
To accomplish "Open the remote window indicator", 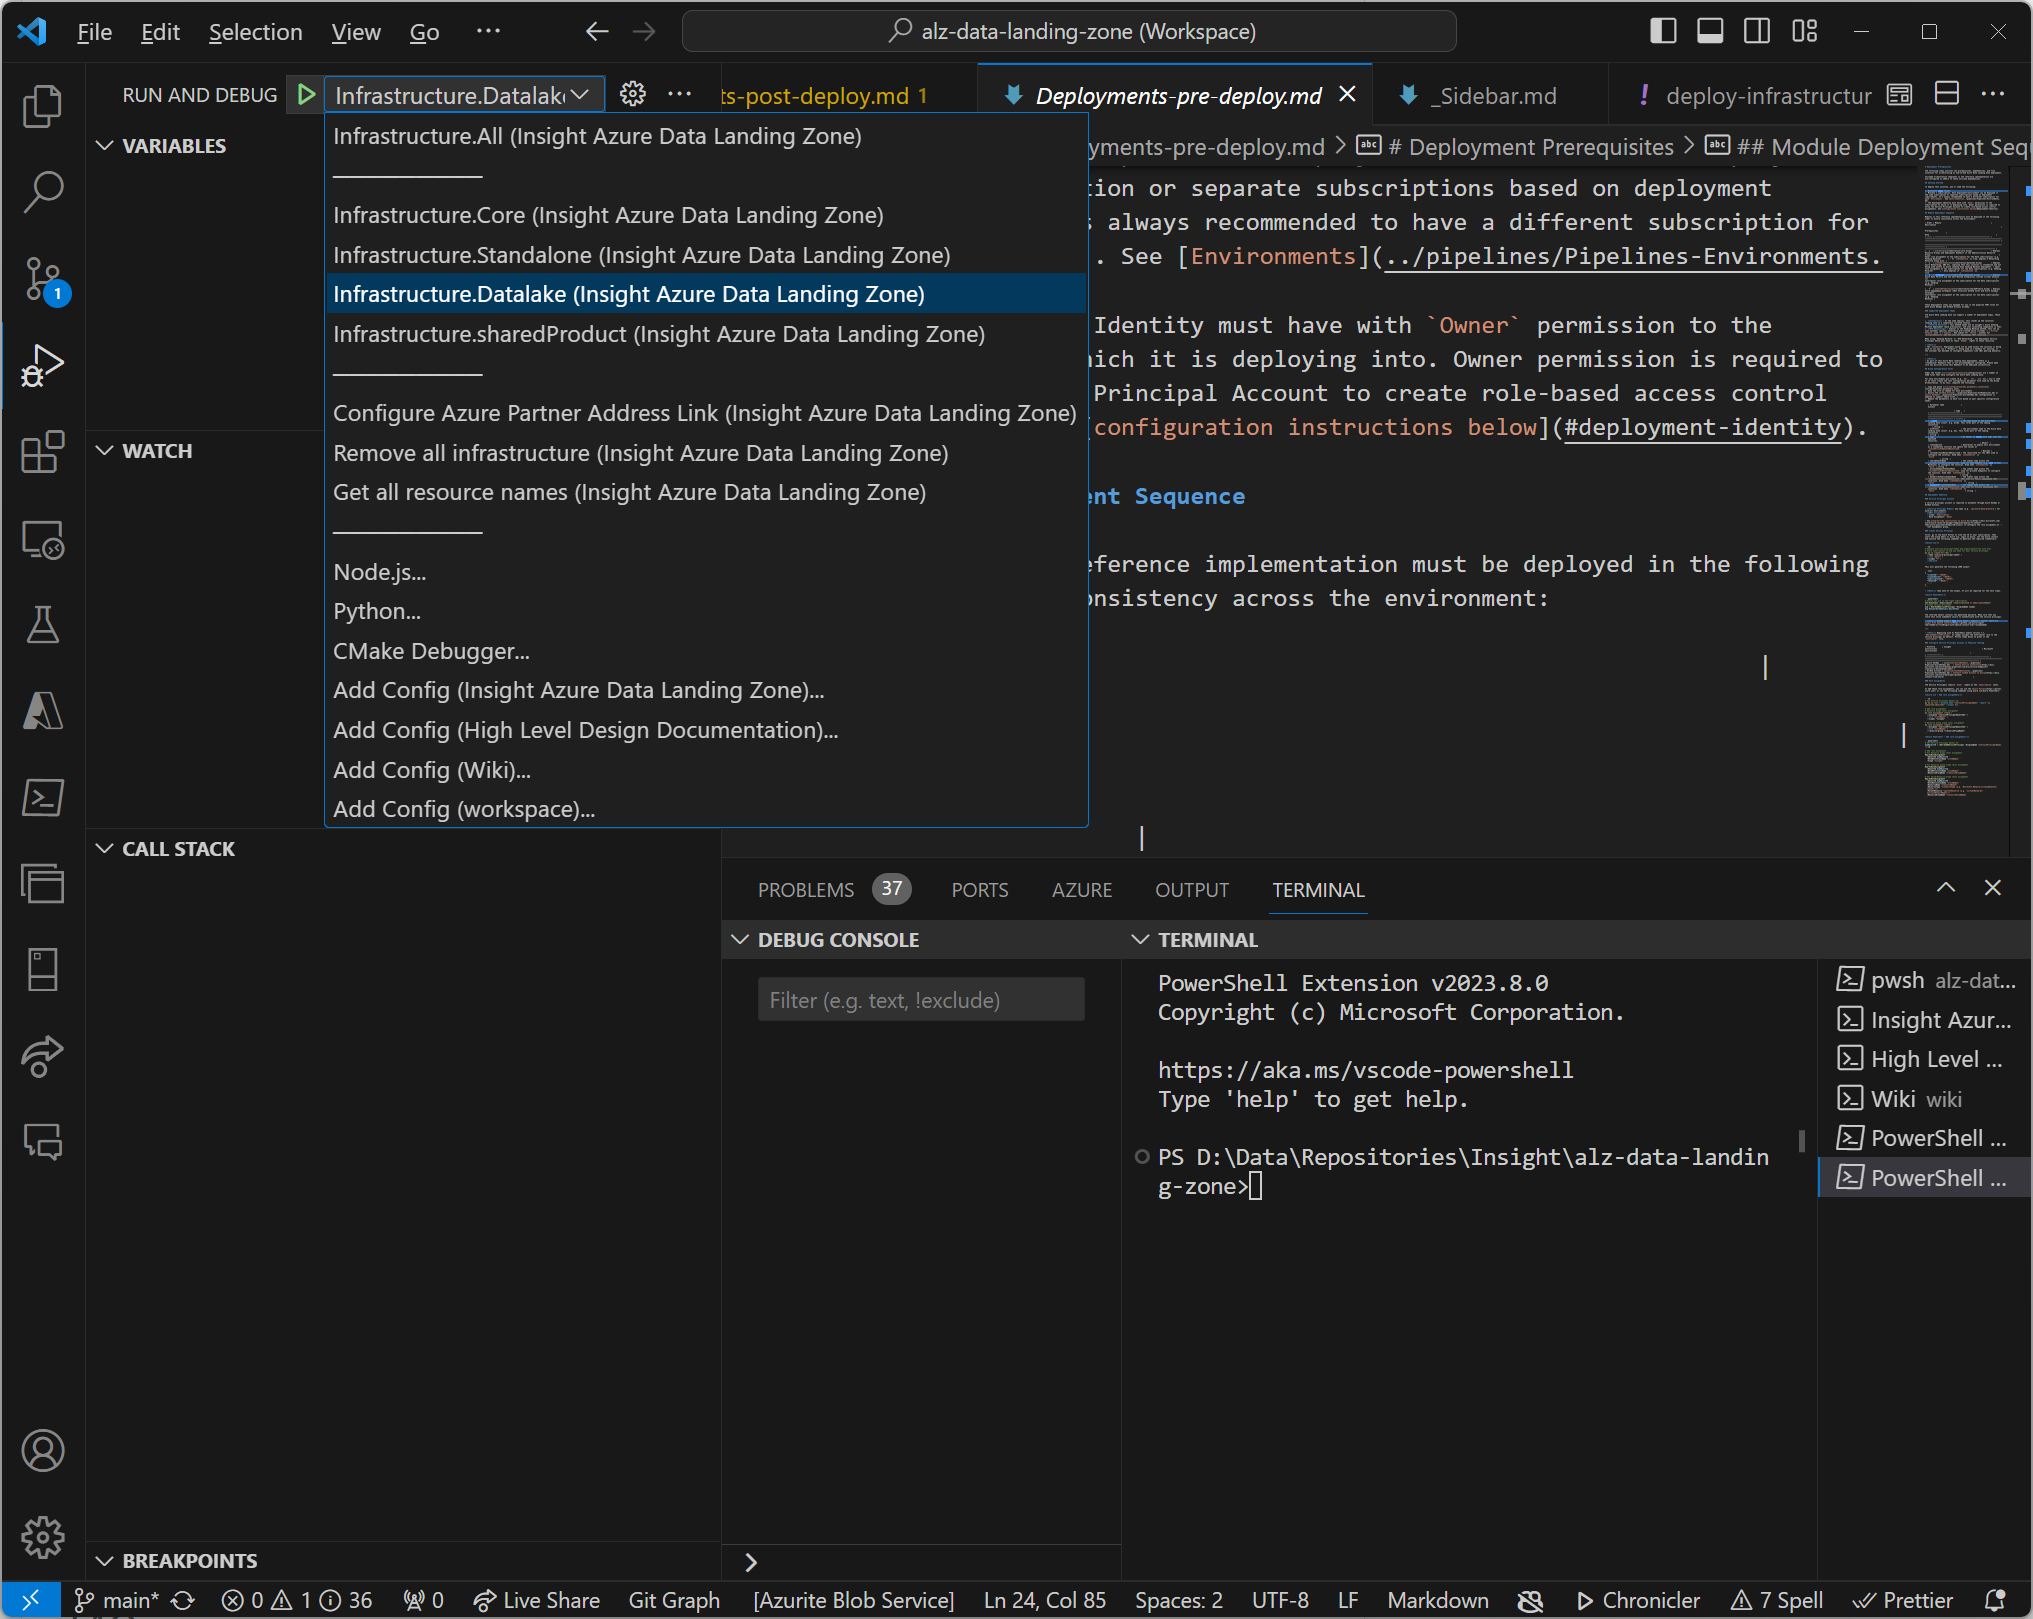I will pyautogui.click(x=31, y=1600).
